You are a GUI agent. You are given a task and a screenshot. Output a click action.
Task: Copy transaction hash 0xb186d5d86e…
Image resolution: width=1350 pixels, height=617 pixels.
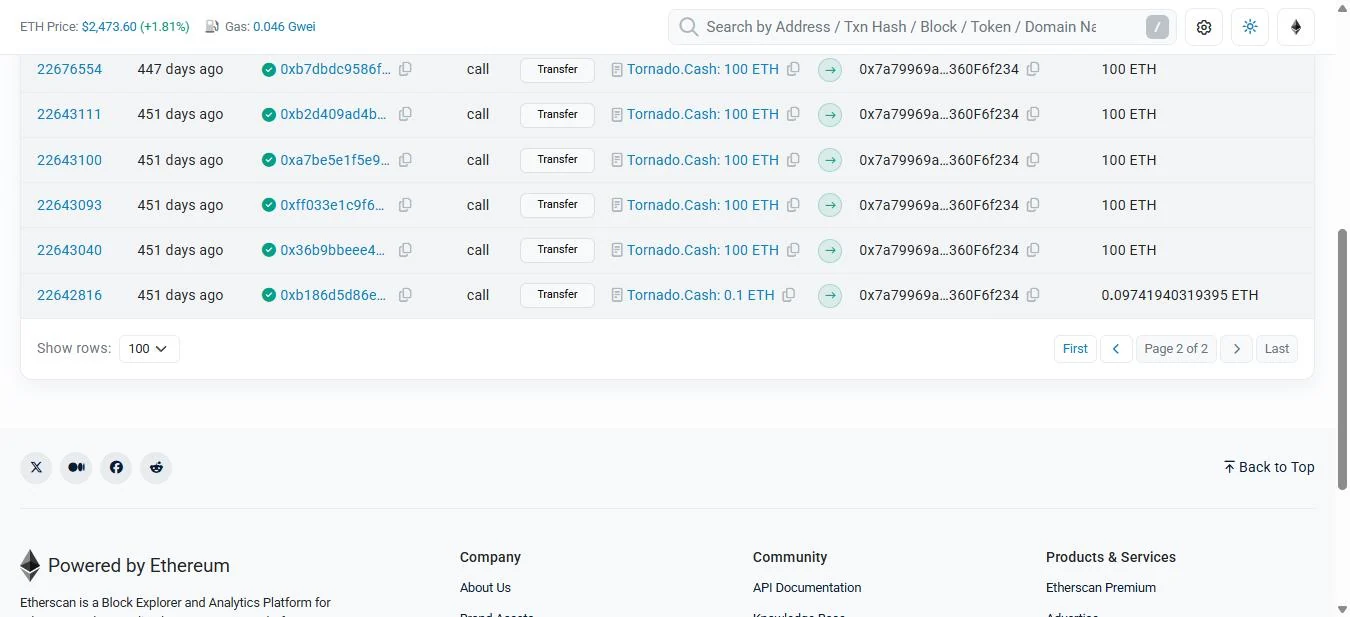pyautogui.click(x=405, y=295)
